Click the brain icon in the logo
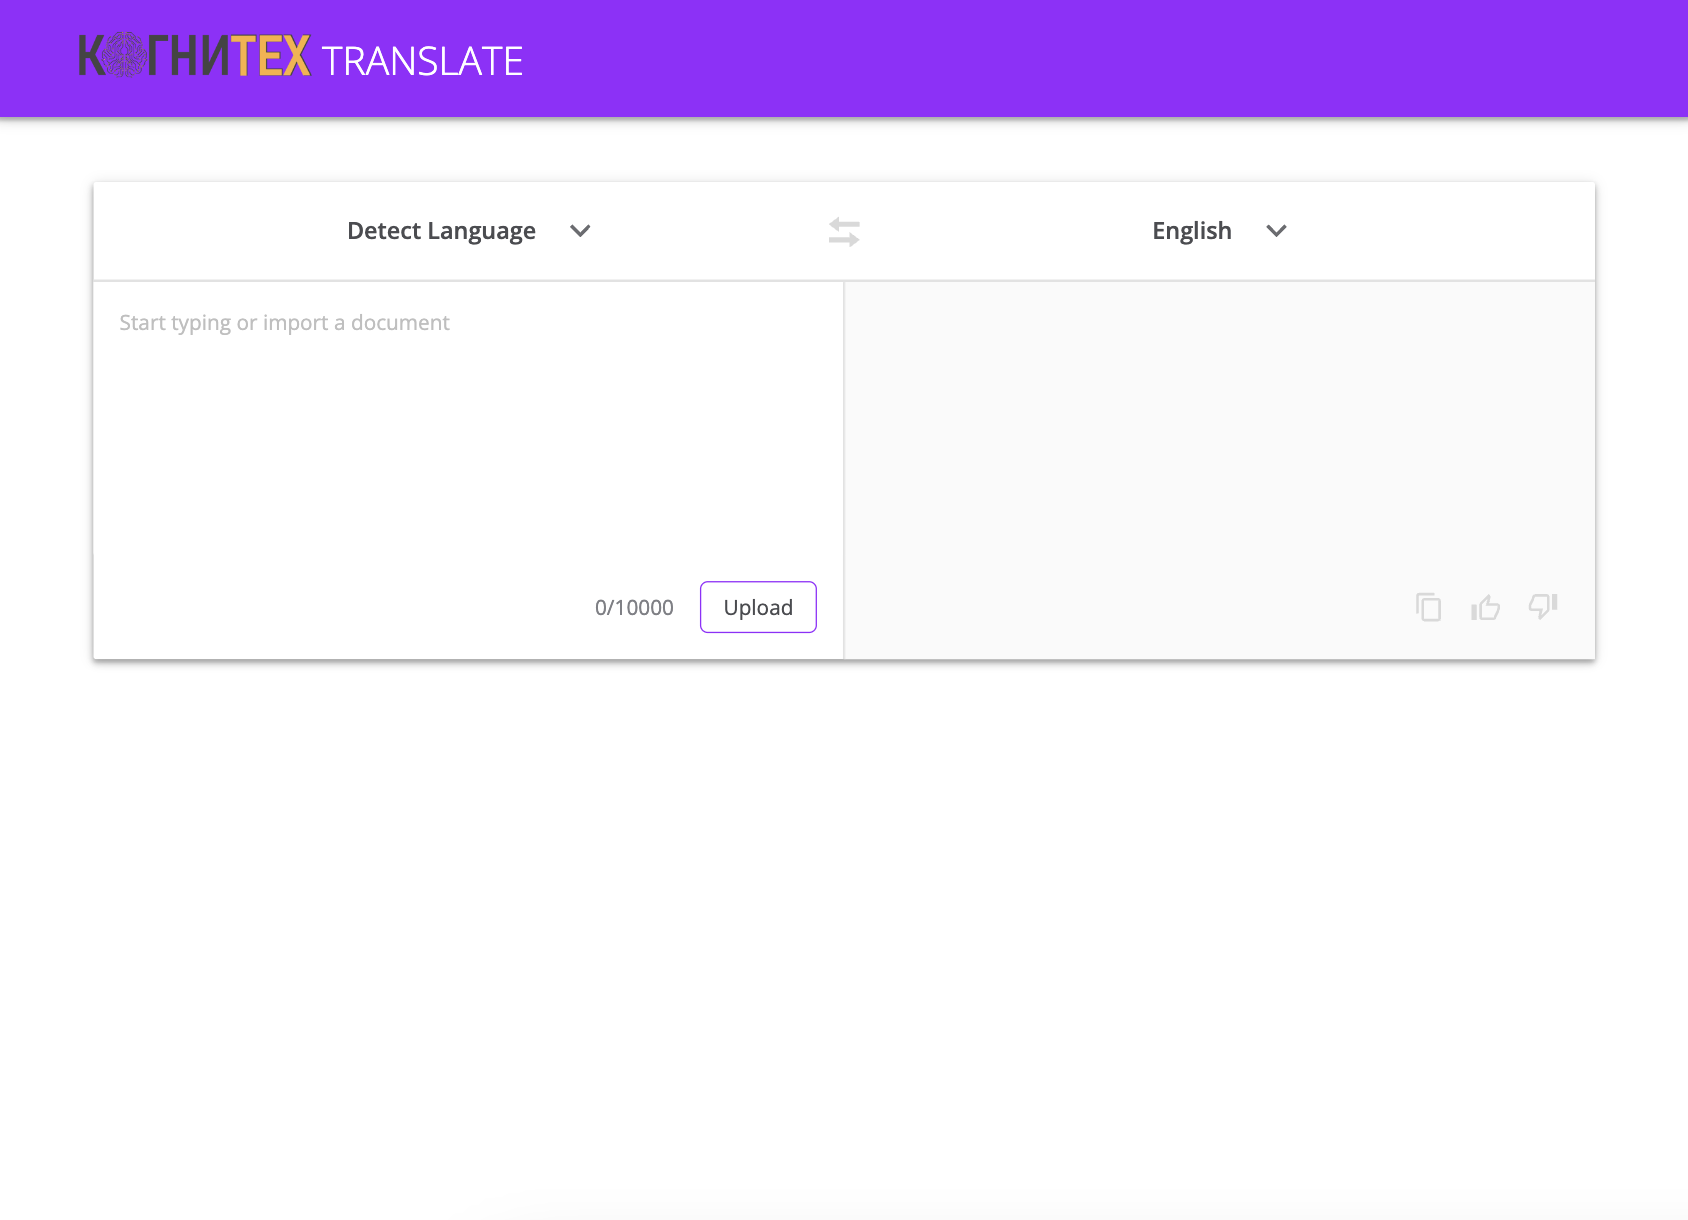The height and width of the screenshot is (1220, 1688). coord(124,55)
